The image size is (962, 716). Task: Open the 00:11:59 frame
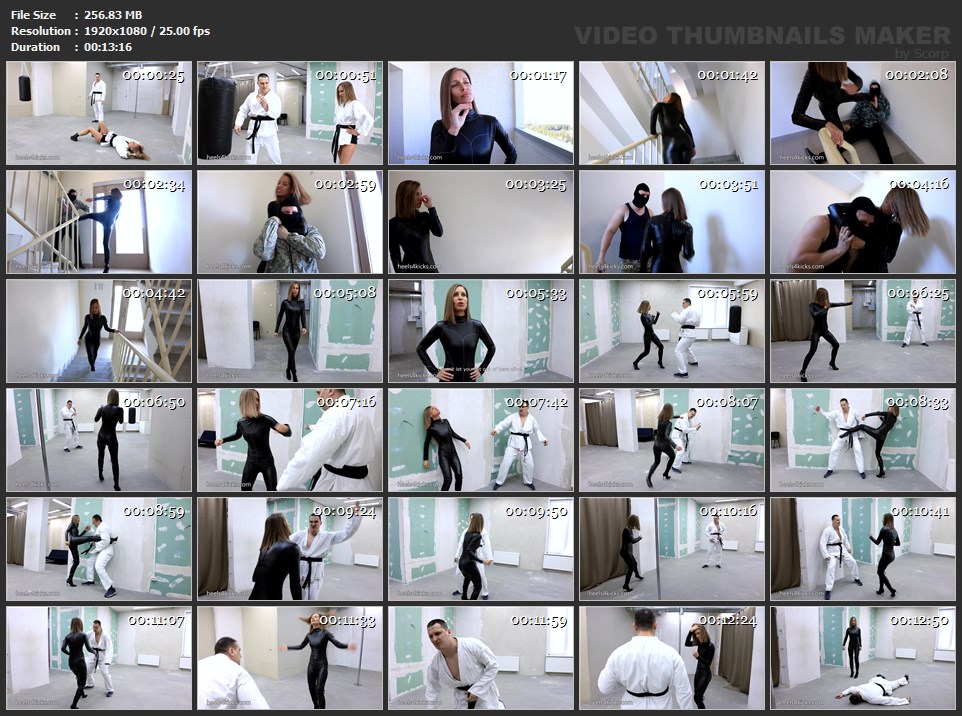point(481,658)
